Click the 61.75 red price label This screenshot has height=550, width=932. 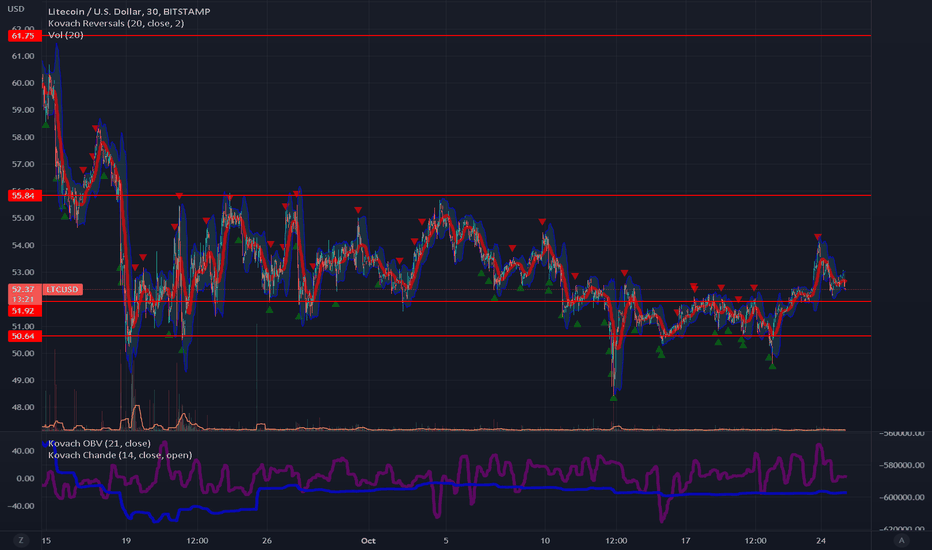(24, 36)
